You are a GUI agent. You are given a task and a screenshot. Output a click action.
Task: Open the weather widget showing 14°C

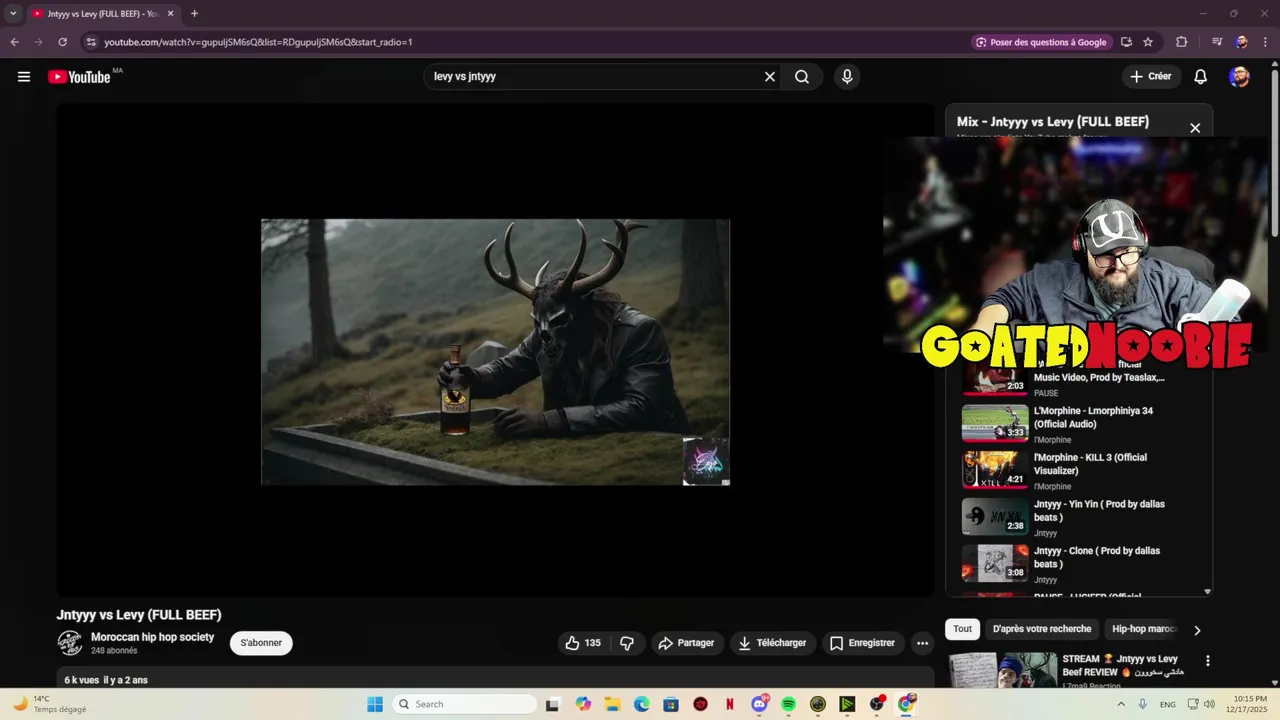coord(50,704)
